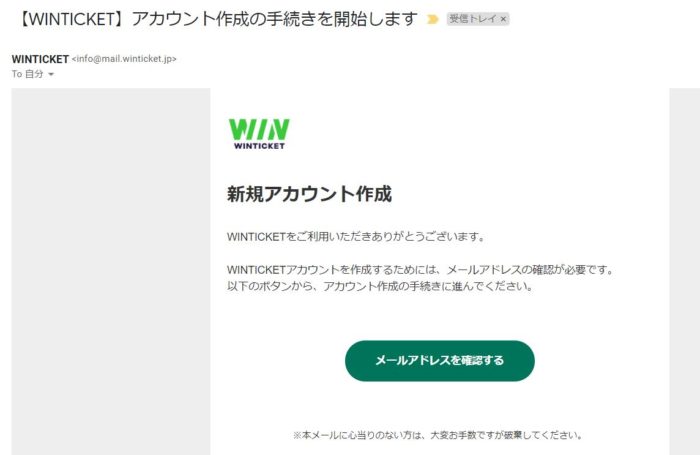Click the info@mail.winticket.jp sender address
The height and width of the screenshot is (455, 700).
point(124,59)
